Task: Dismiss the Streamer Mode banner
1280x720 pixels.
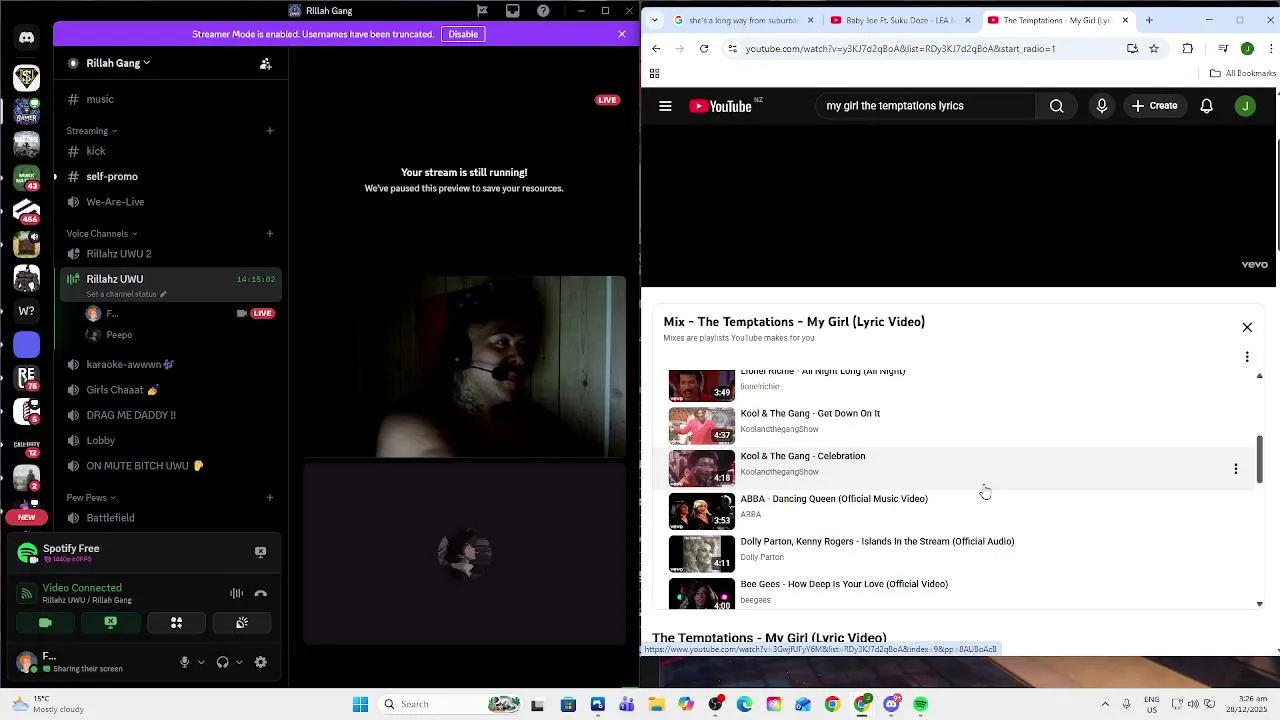Action: point(622,34)
